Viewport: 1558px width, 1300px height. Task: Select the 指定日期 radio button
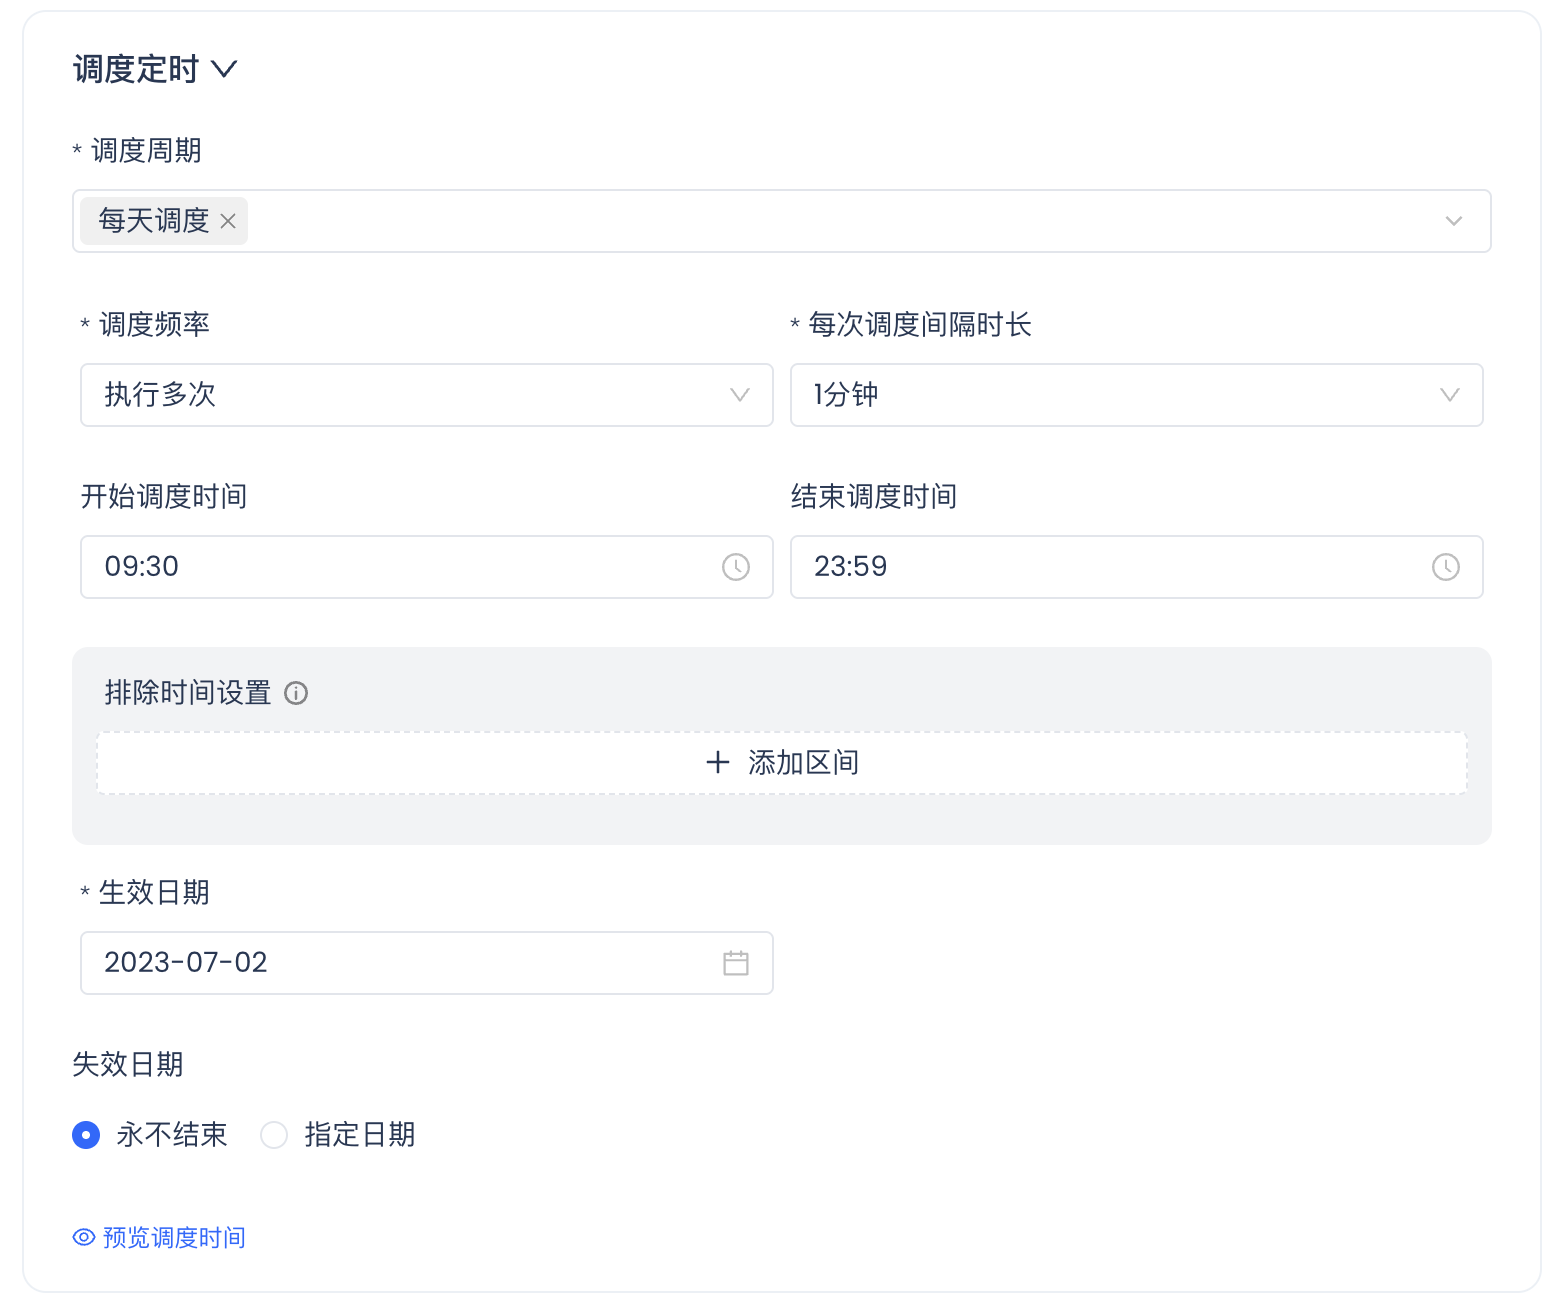point(274,1135)
